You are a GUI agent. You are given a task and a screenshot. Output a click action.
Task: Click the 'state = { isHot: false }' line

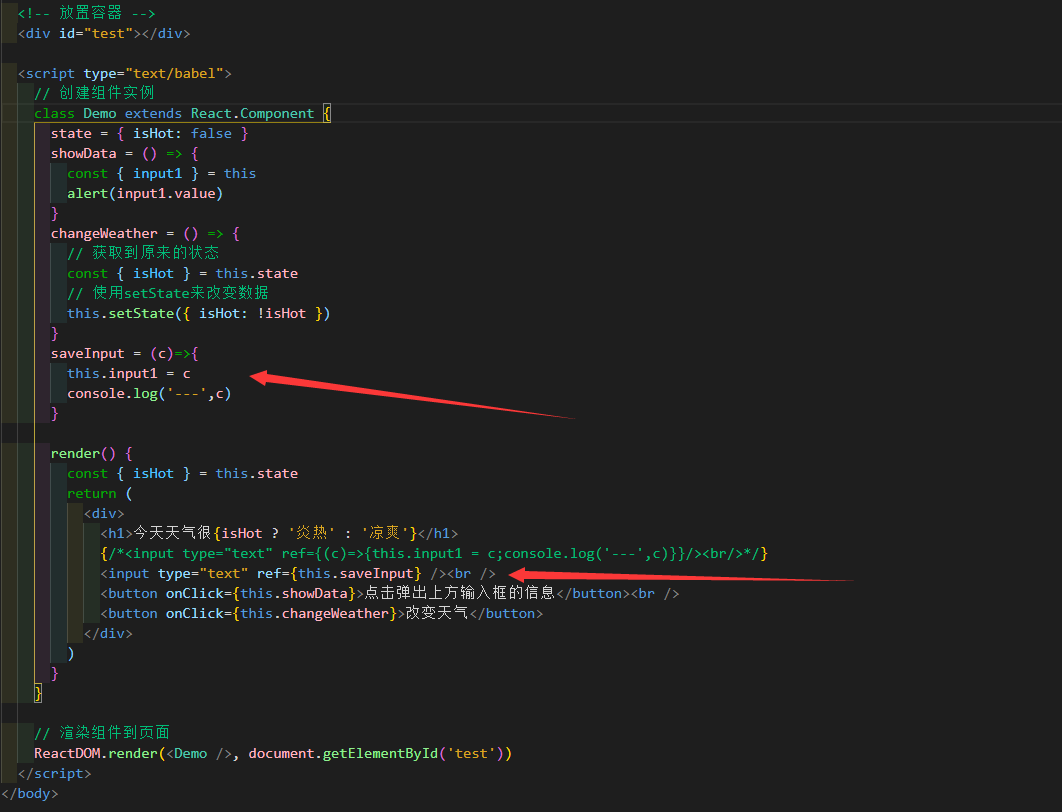click(x=150, y=133)
